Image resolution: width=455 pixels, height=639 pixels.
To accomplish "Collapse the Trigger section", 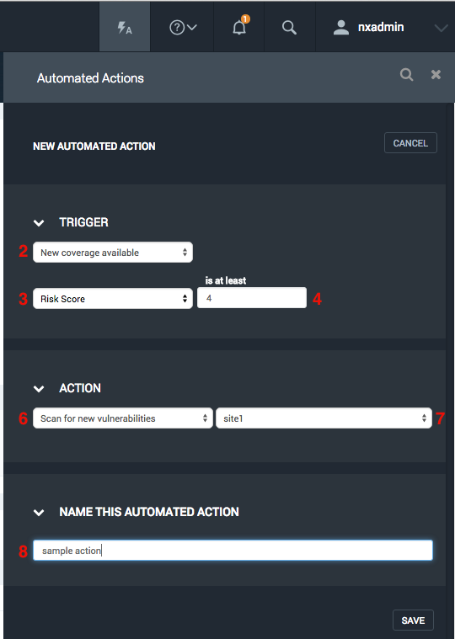I will (x=39, y=223).
